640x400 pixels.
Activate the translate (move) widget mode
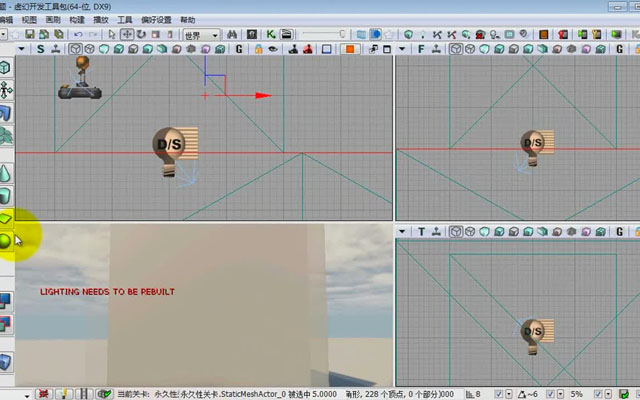click(127, 34)
